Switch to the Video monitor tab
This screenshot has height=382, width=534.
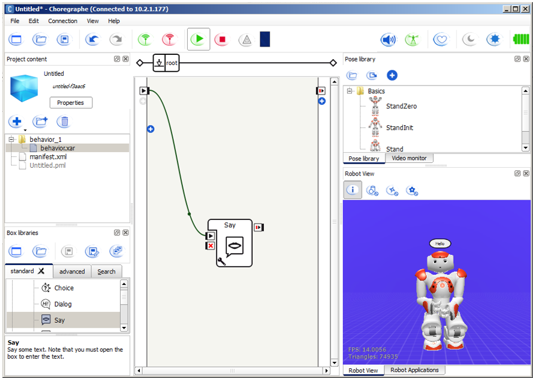coord(409,158)
